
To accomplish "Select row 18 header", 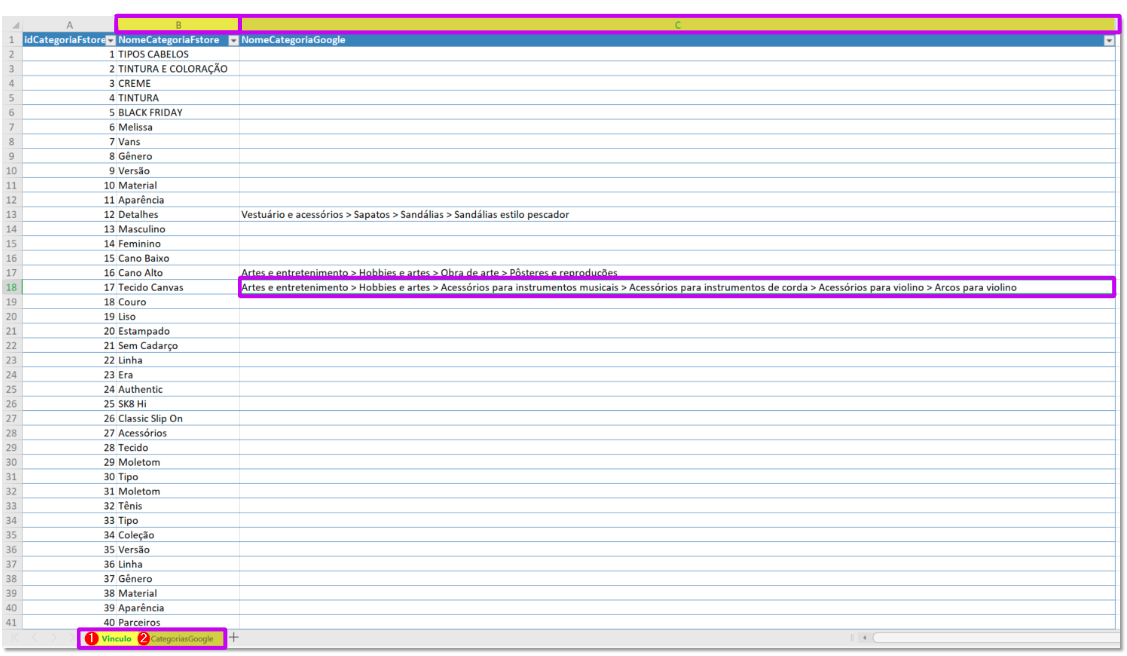I will click(11, 287).
